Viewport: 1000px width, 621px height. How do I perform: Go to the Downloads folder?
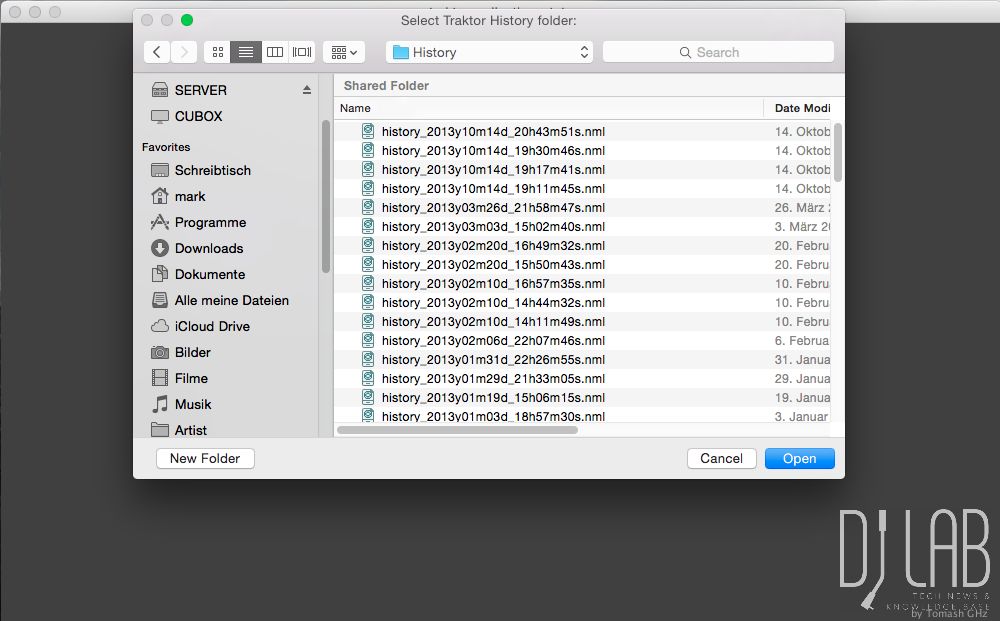208,248
